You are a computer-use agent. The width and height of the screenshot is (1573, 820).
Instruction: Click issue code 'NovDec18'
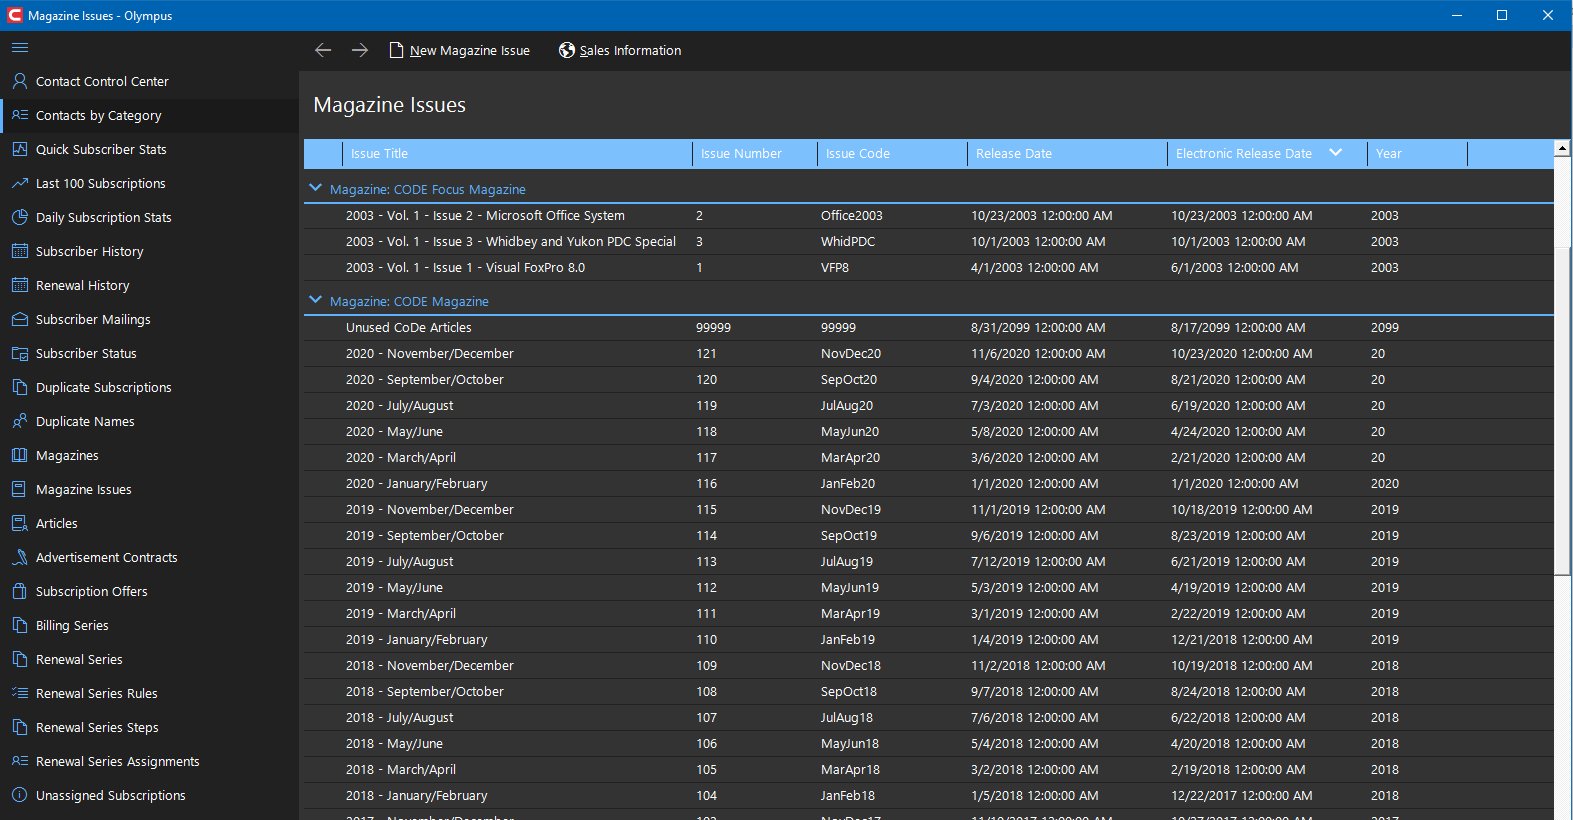point(850,665)
